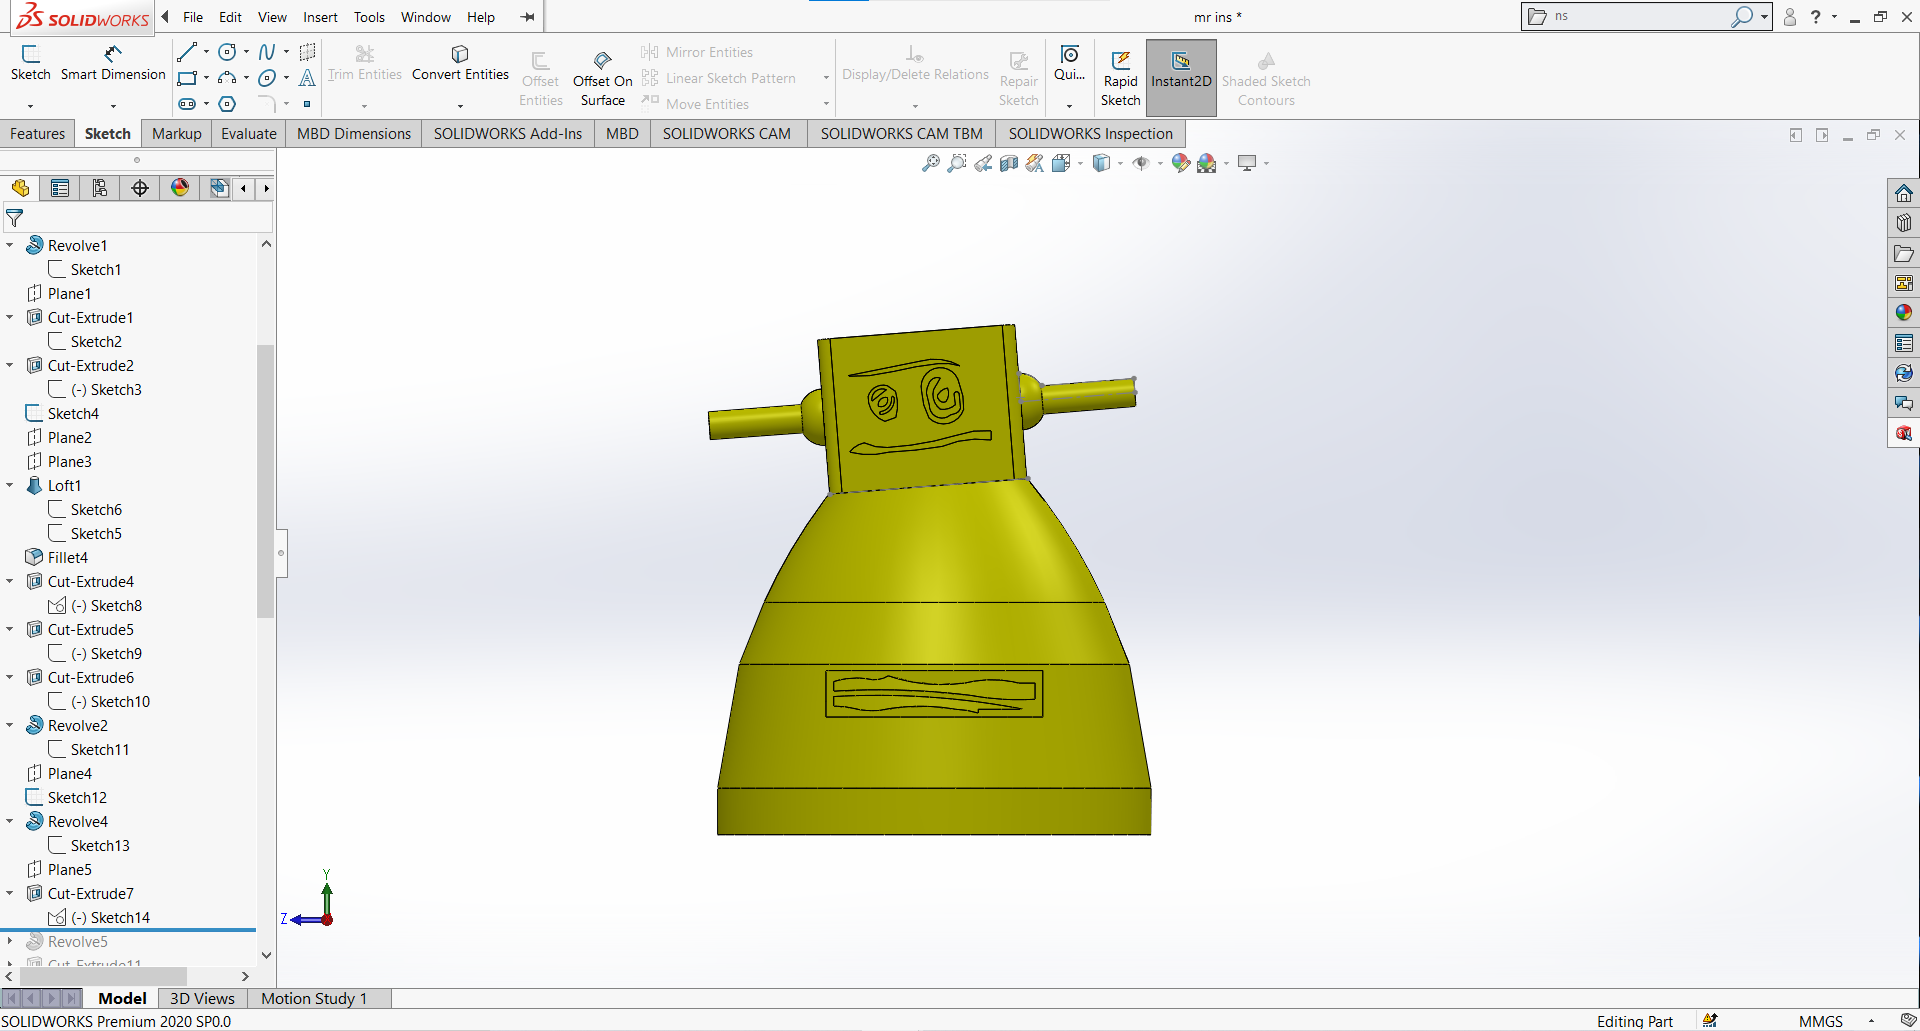Viewport: 1920px width, 1031px height.
Task: Switch to the Motion Study 1 tab
Action: [x=314, y=998]
